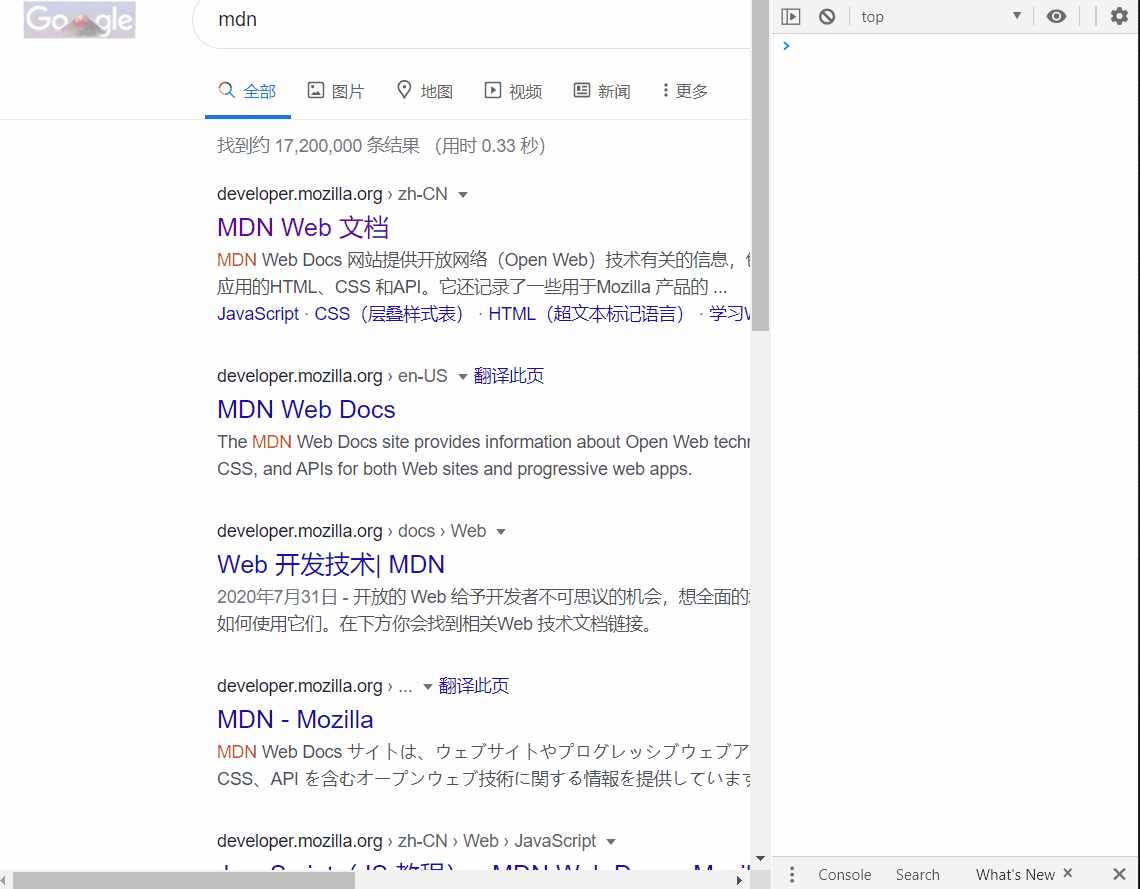Switch to the Console drawer tab
Viewport: 1140px width, 889px height.
tap(844, 874)
